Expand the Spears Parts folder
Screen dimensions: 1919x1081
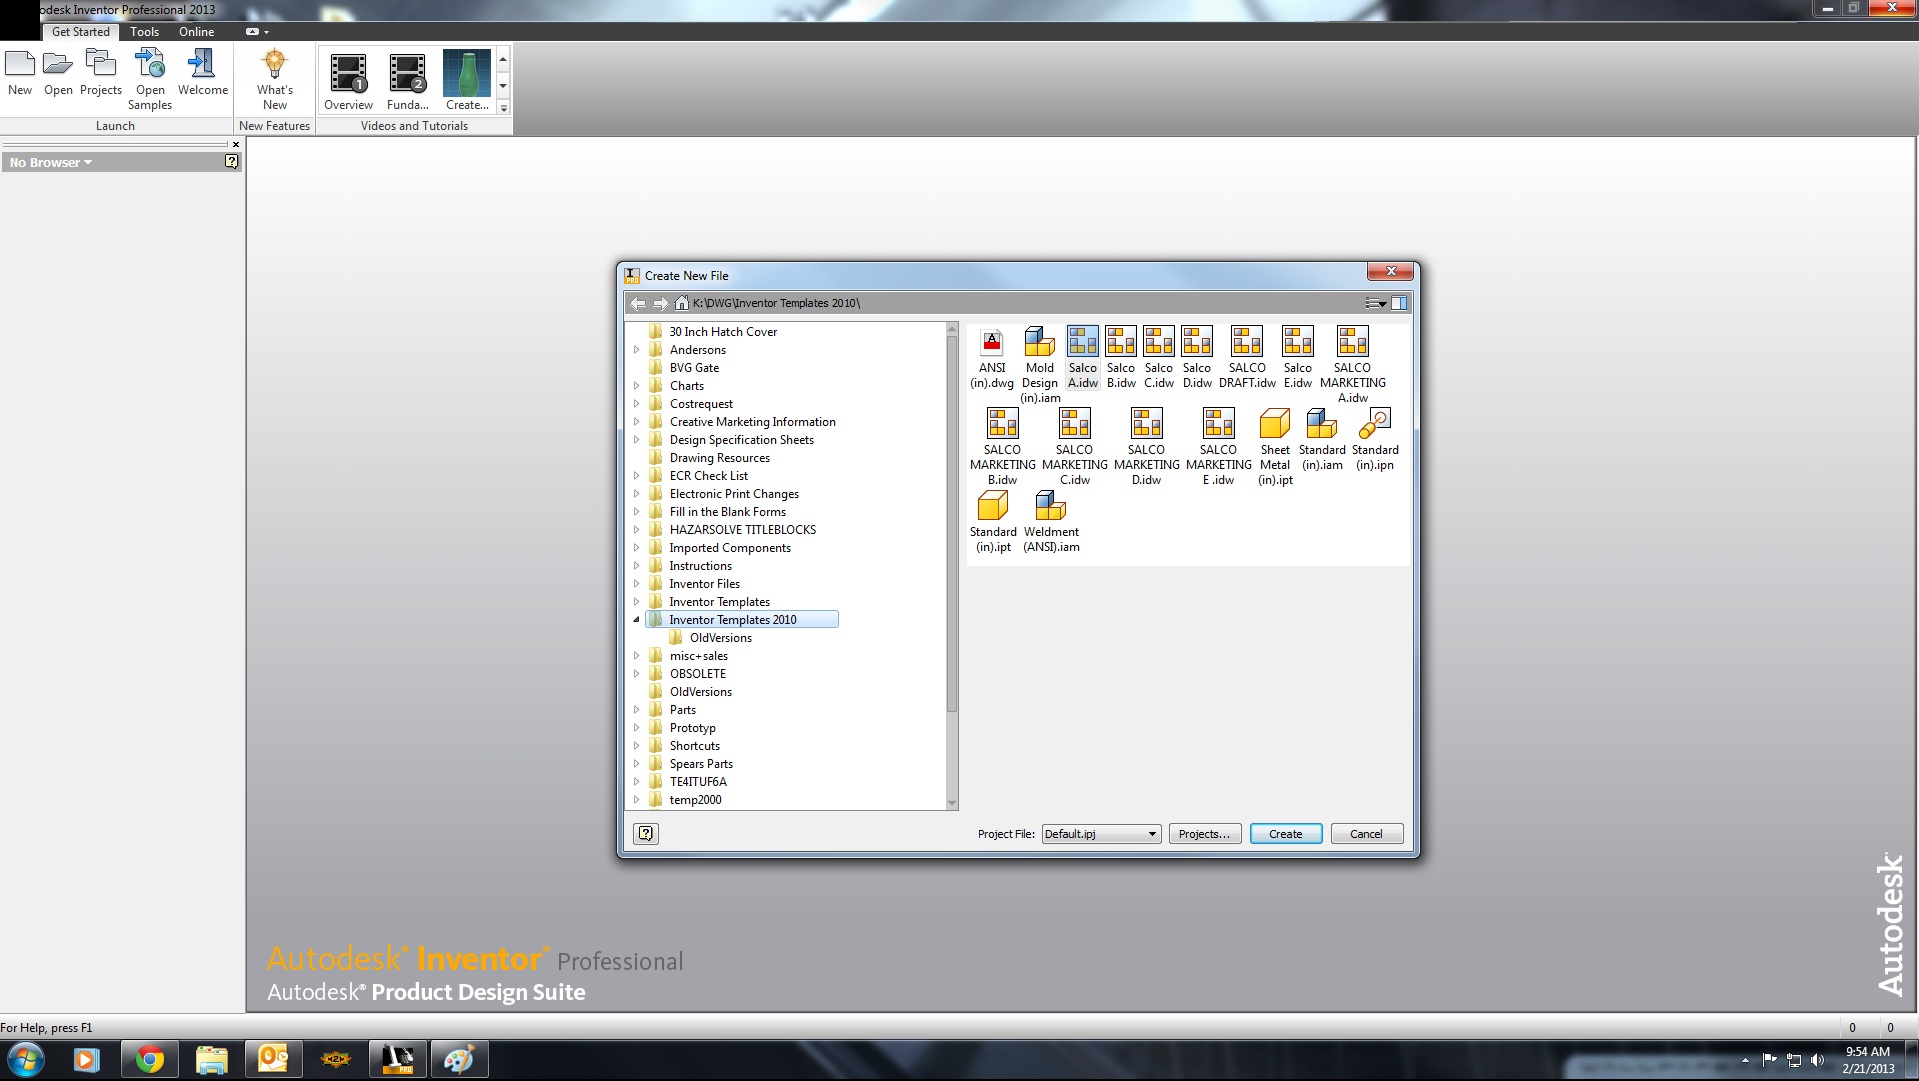[636, 764]
